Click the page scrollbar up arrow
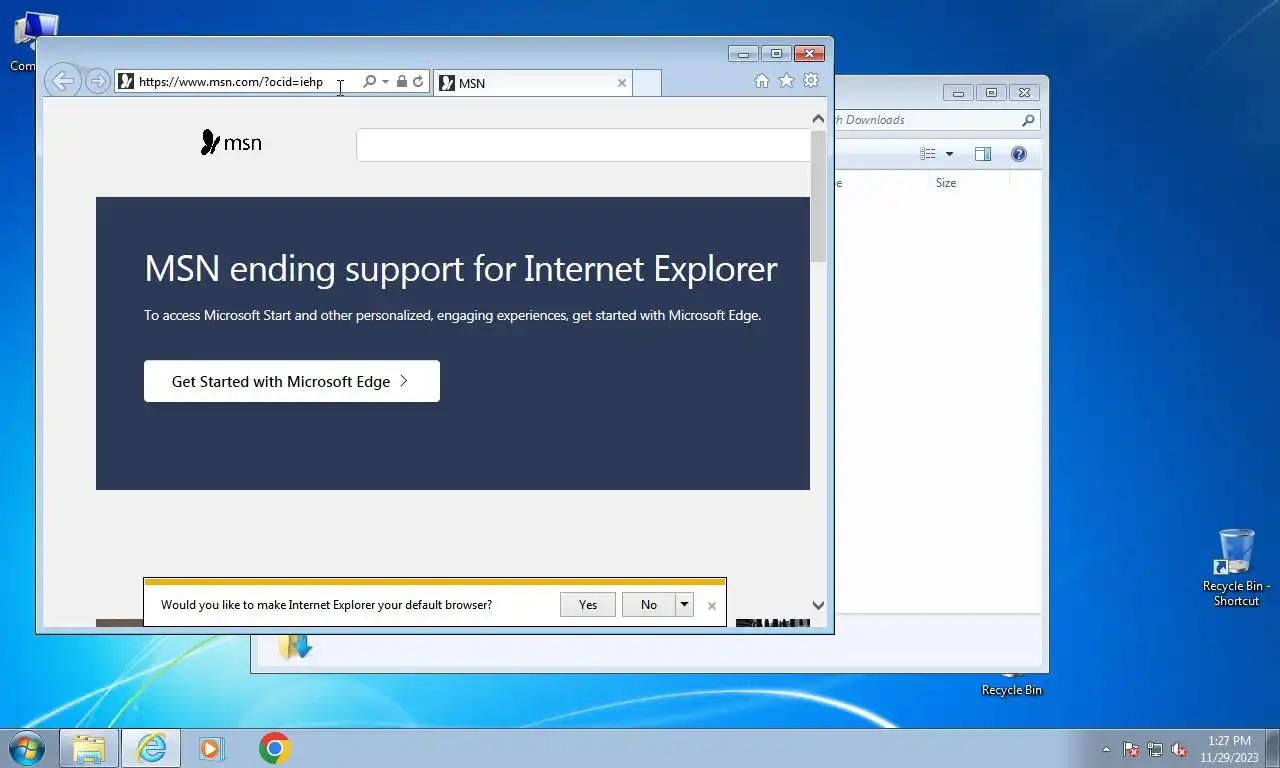Viewport: 1280px width, 768px height. tap(818, 119)
